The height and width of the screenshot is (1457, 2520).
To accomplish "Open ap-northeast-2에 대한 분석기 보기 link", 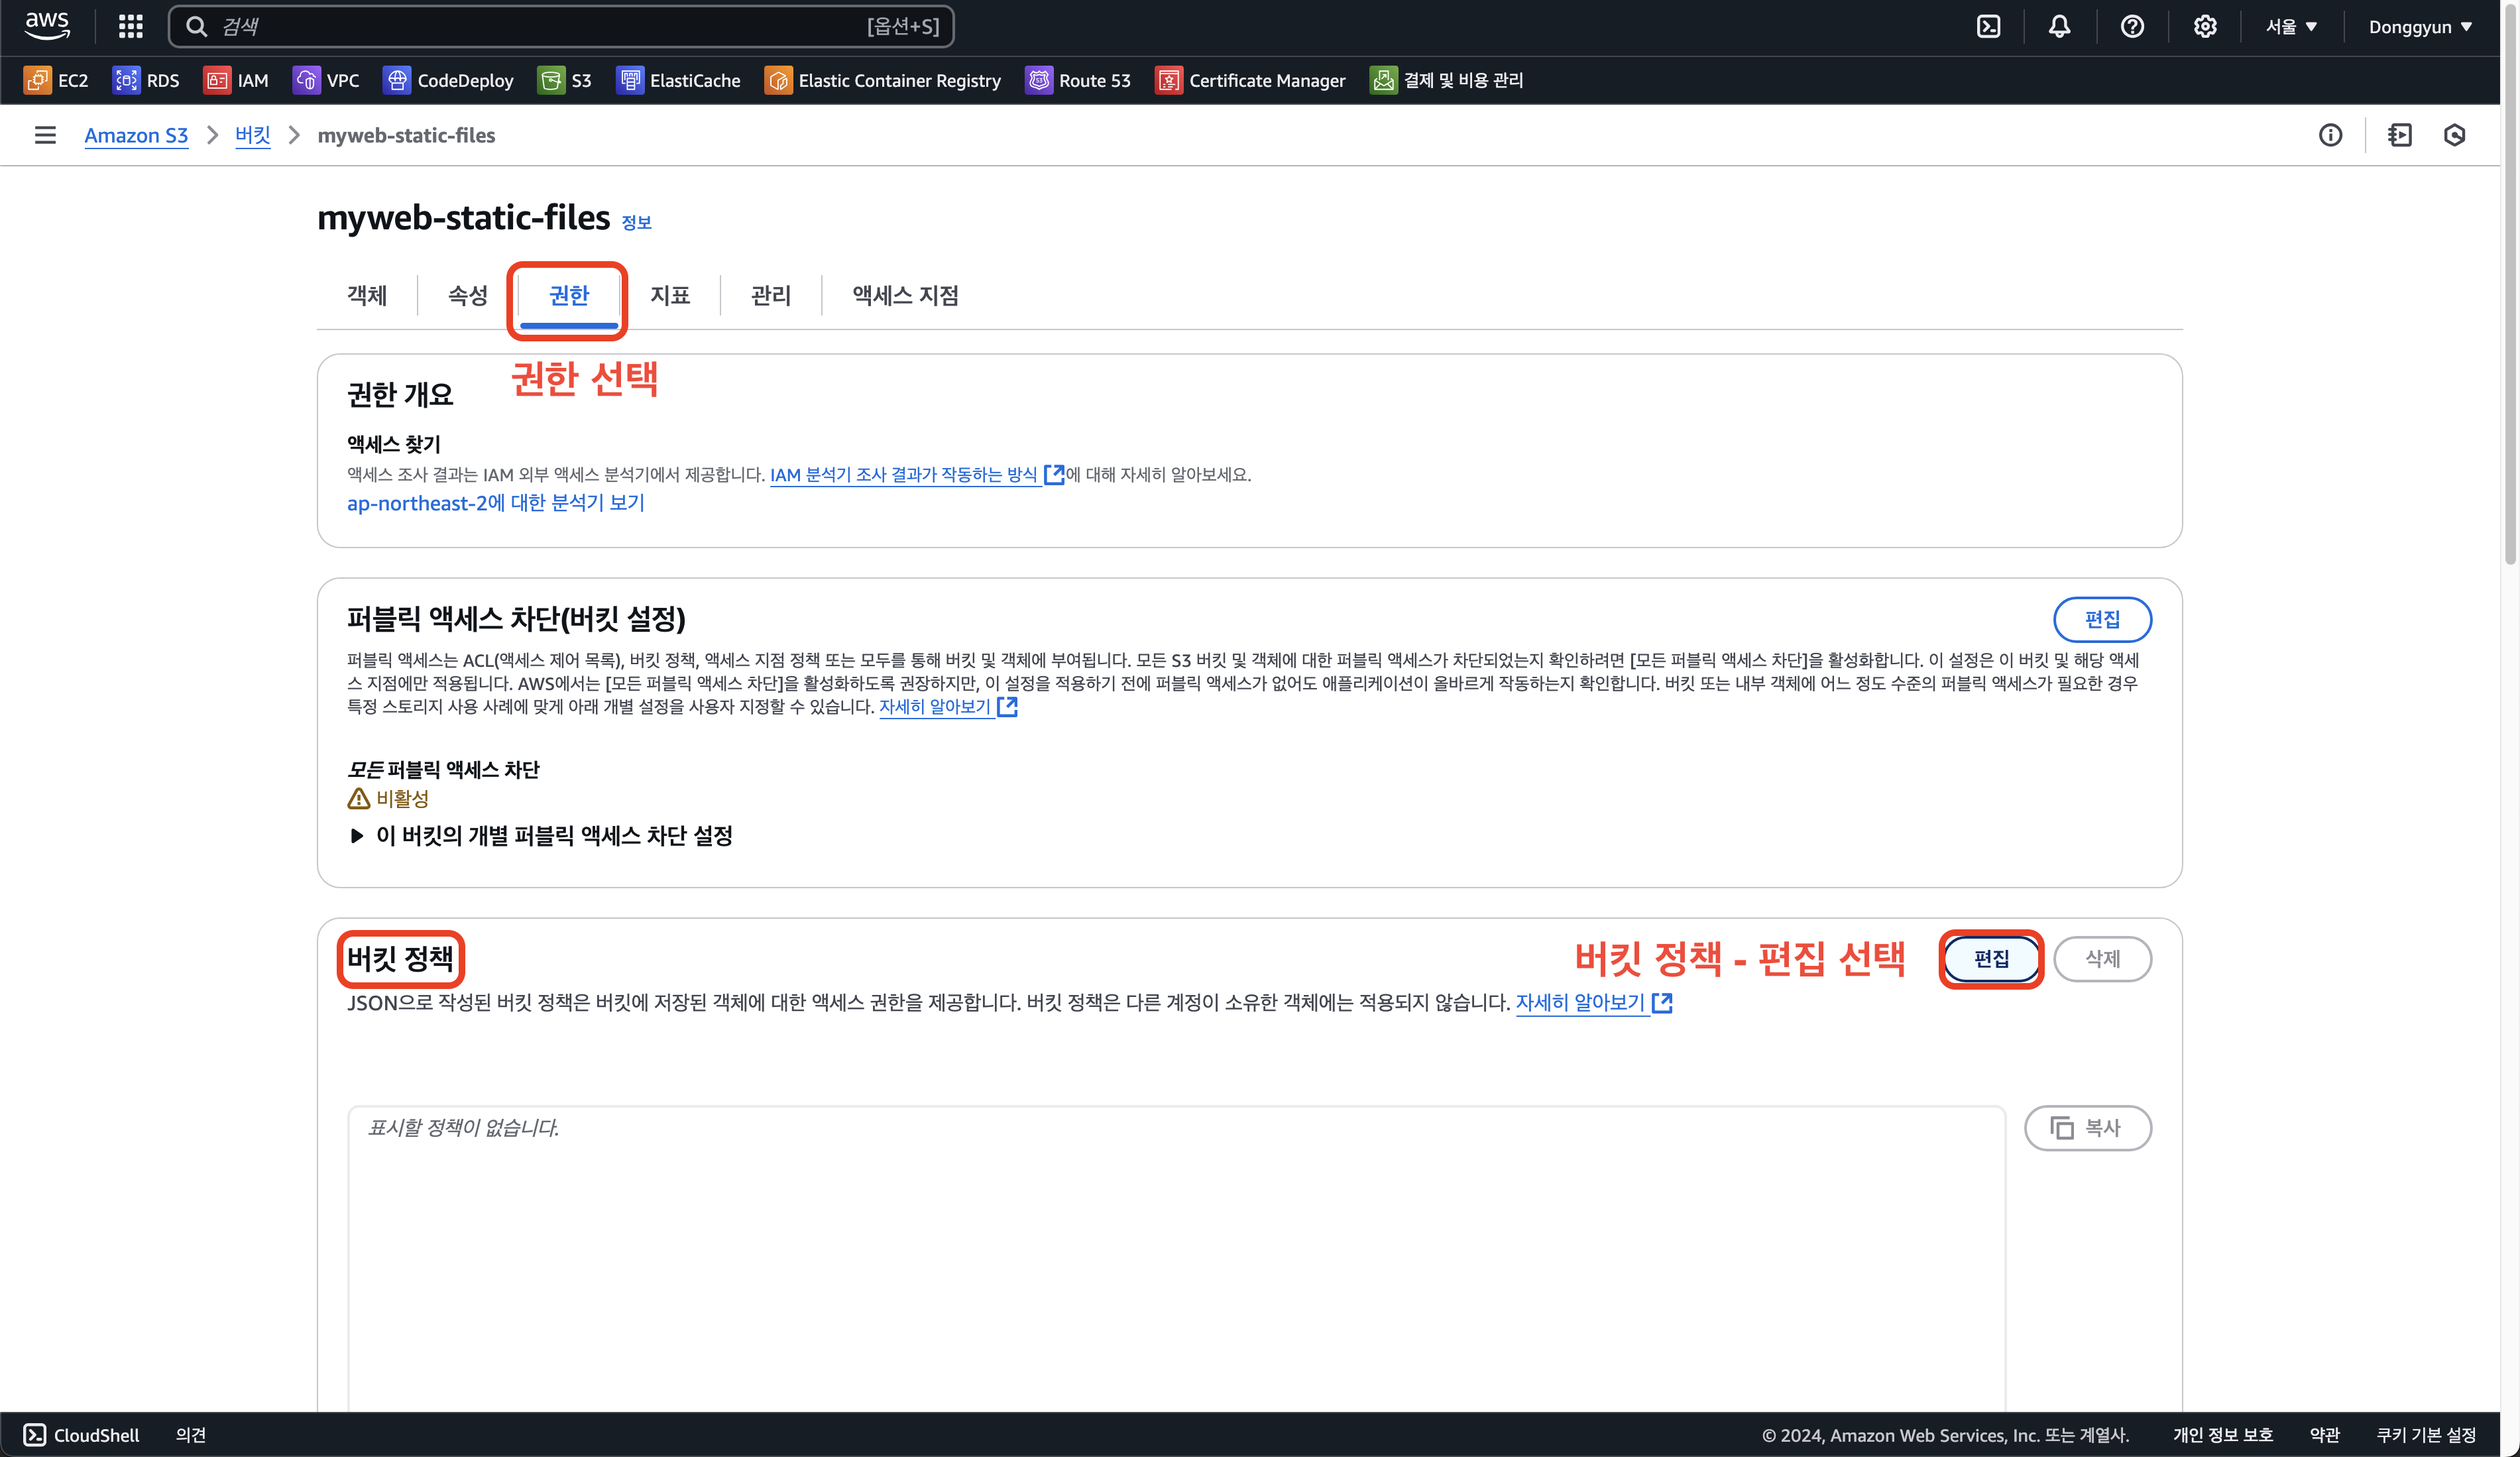I will point(496,503).
